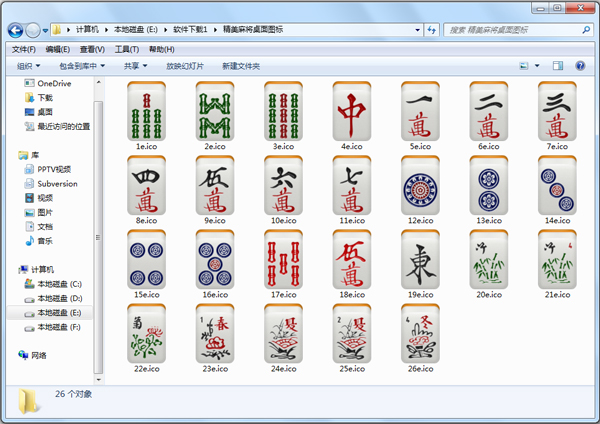Click the 放映幻灯片 button
The image size is (600, 424).
[185, 66]
